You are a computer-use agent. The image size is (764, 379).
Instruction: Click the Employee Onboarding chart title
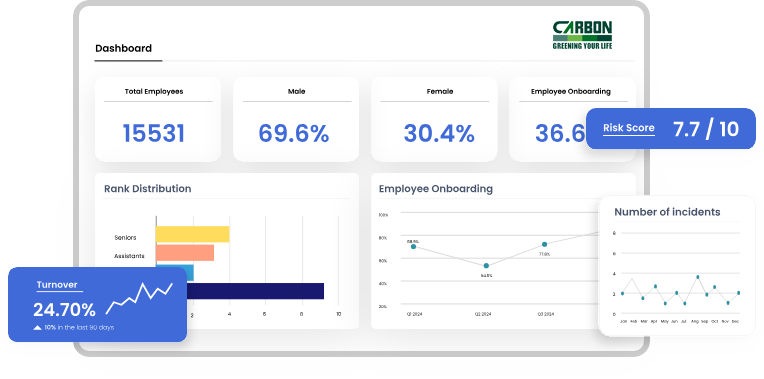[x=436, y=189]
